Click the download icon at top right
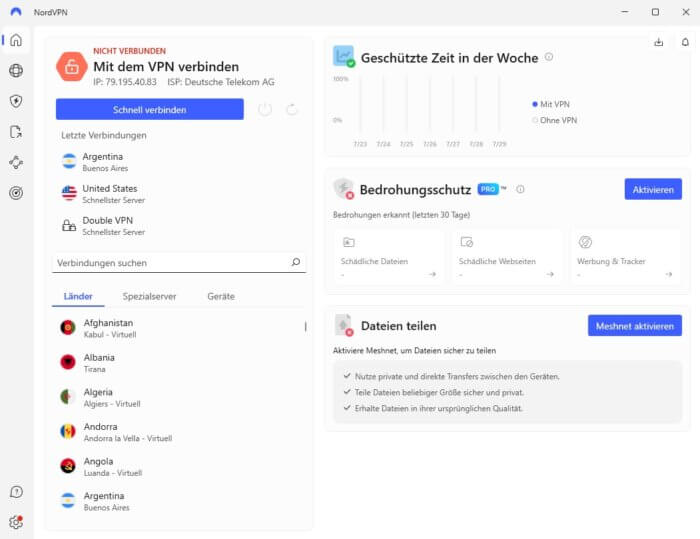This screenshot has height=539, width=700. click(x=658, y=42)
